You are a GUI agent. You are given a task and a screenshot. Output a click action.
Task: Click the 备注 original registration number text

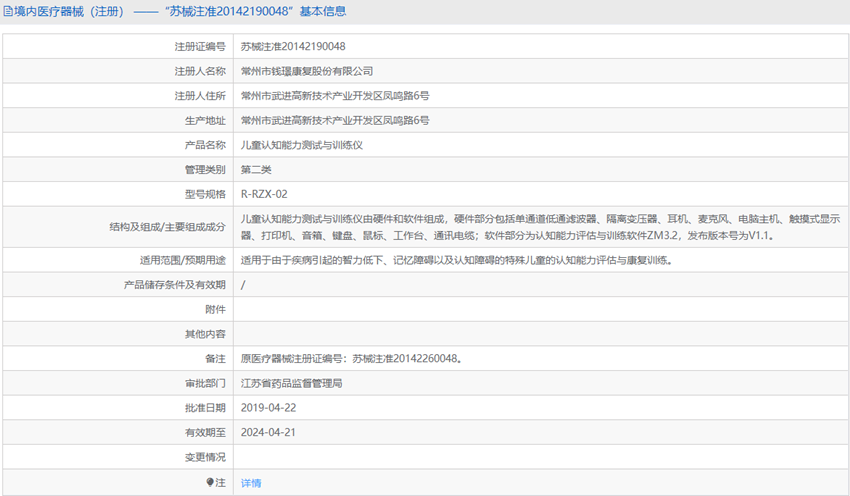[x=351, y=359]
